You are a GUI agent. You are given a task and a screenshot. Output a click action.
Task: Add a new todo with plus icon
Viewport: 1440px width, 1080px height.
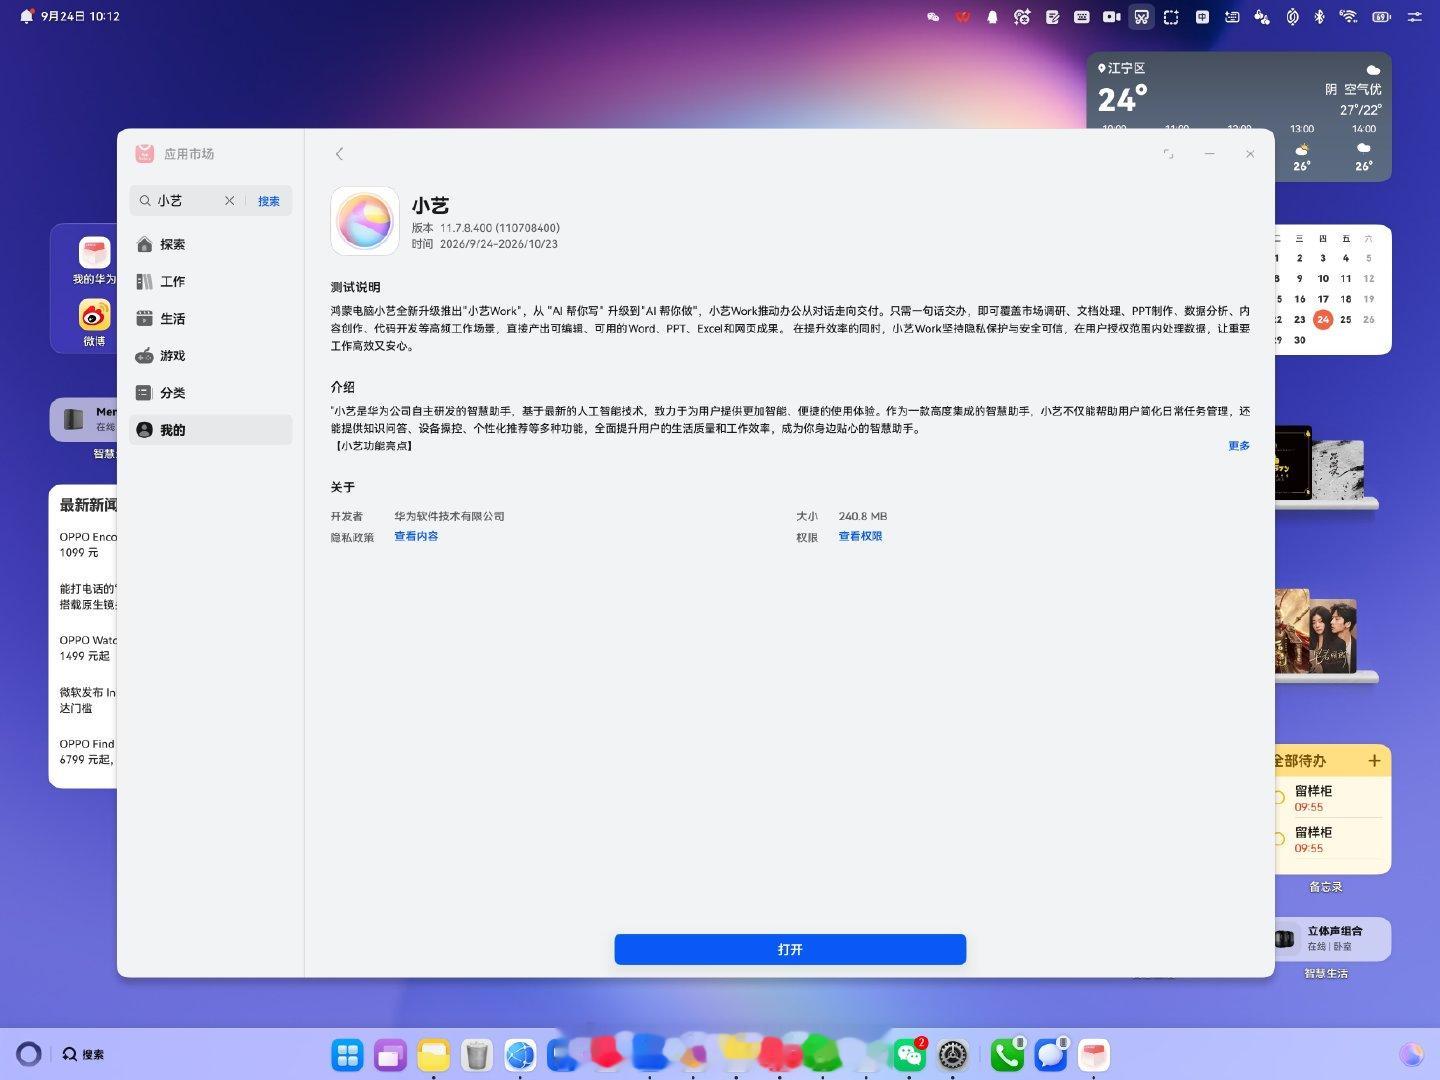[1374, 761]
